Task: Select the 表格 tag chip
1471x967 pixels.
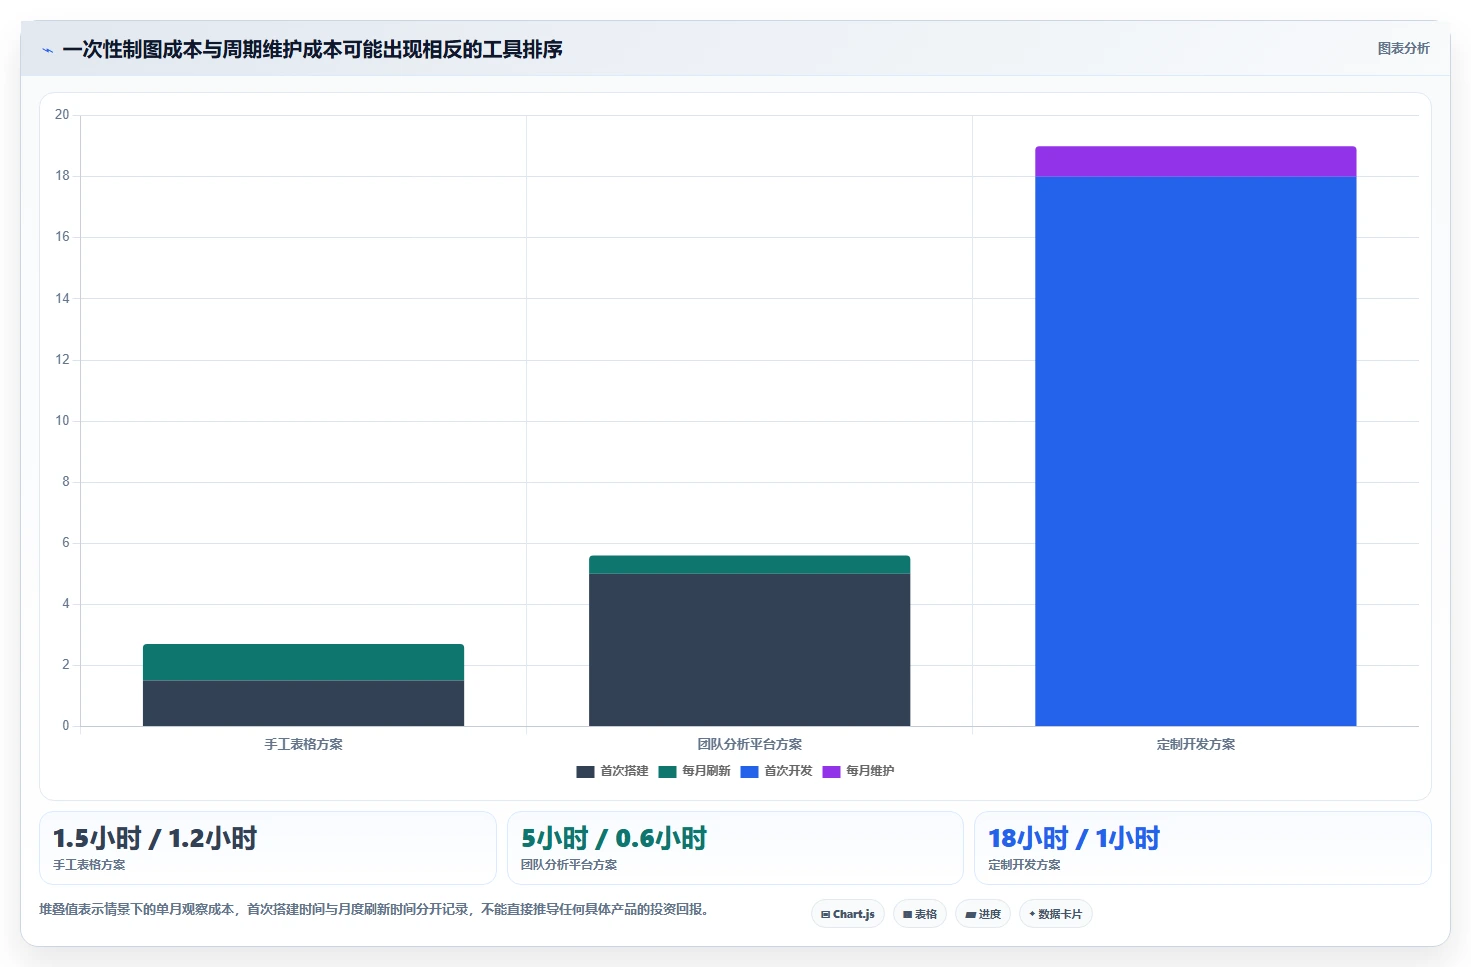Action: pyautogui.click(x=920, y=914)
